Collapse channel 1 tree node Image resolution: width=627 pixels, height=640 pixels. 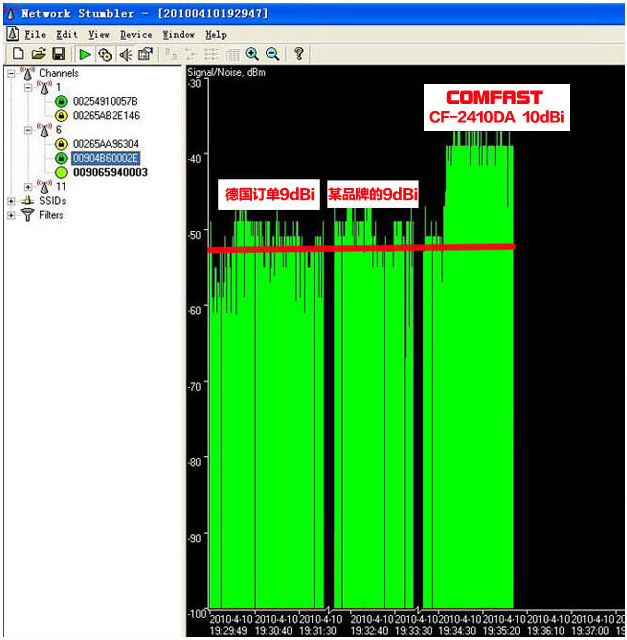point(28,87)
